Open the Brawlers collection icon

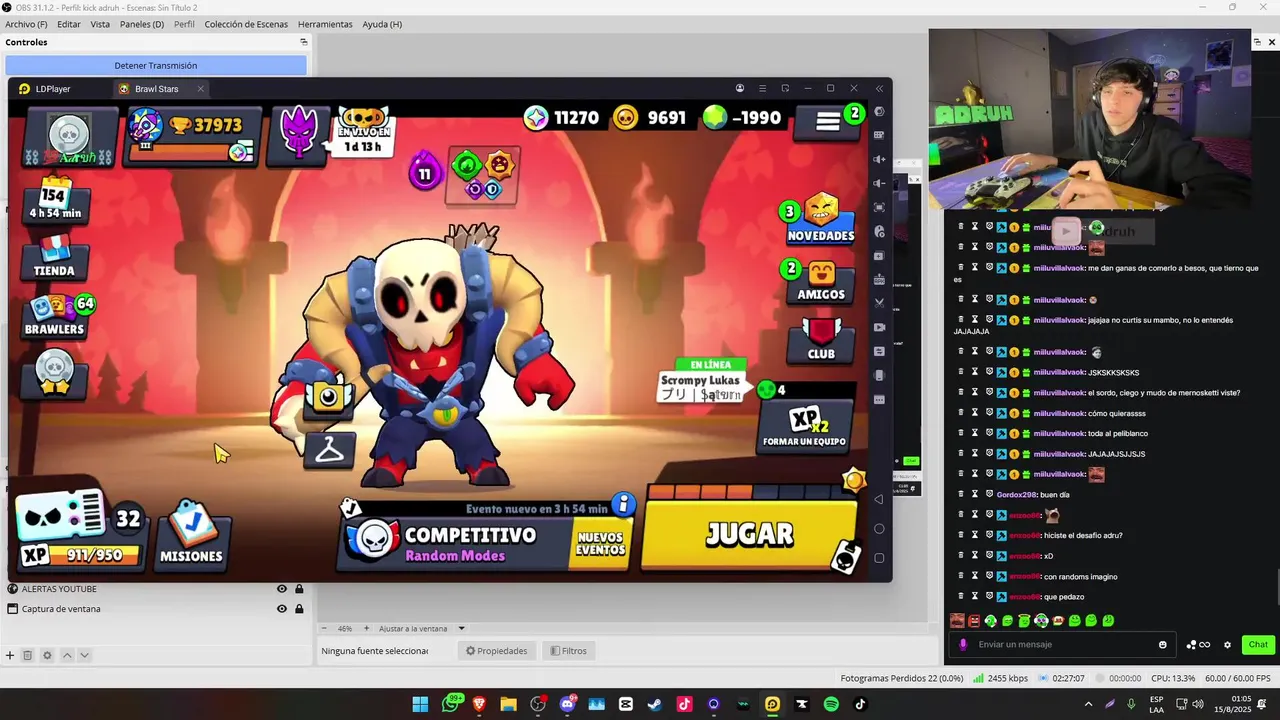[x=54, y=315]
